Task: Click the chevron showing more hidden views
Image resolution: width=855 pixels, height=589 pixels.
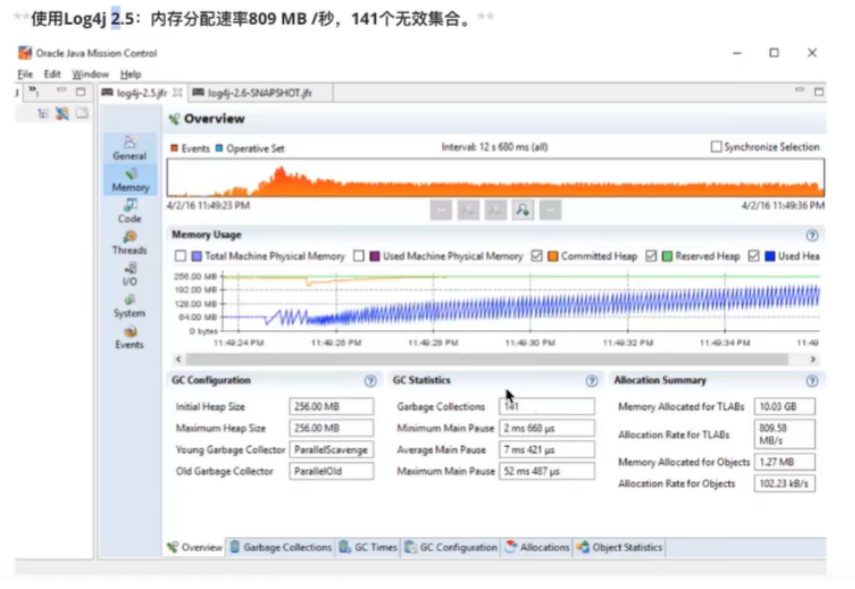Action: [x=34, y=91]
